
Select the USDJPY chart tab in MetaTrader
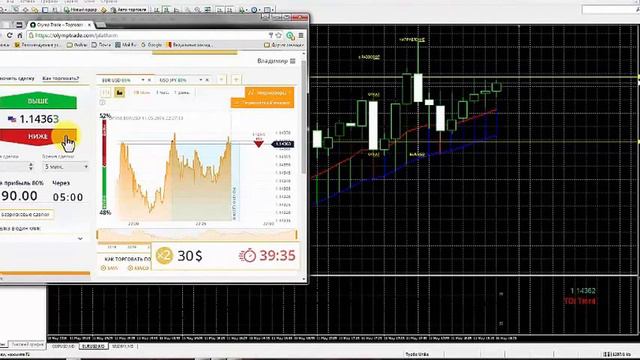pyautogui.click(x=123, y=346)
